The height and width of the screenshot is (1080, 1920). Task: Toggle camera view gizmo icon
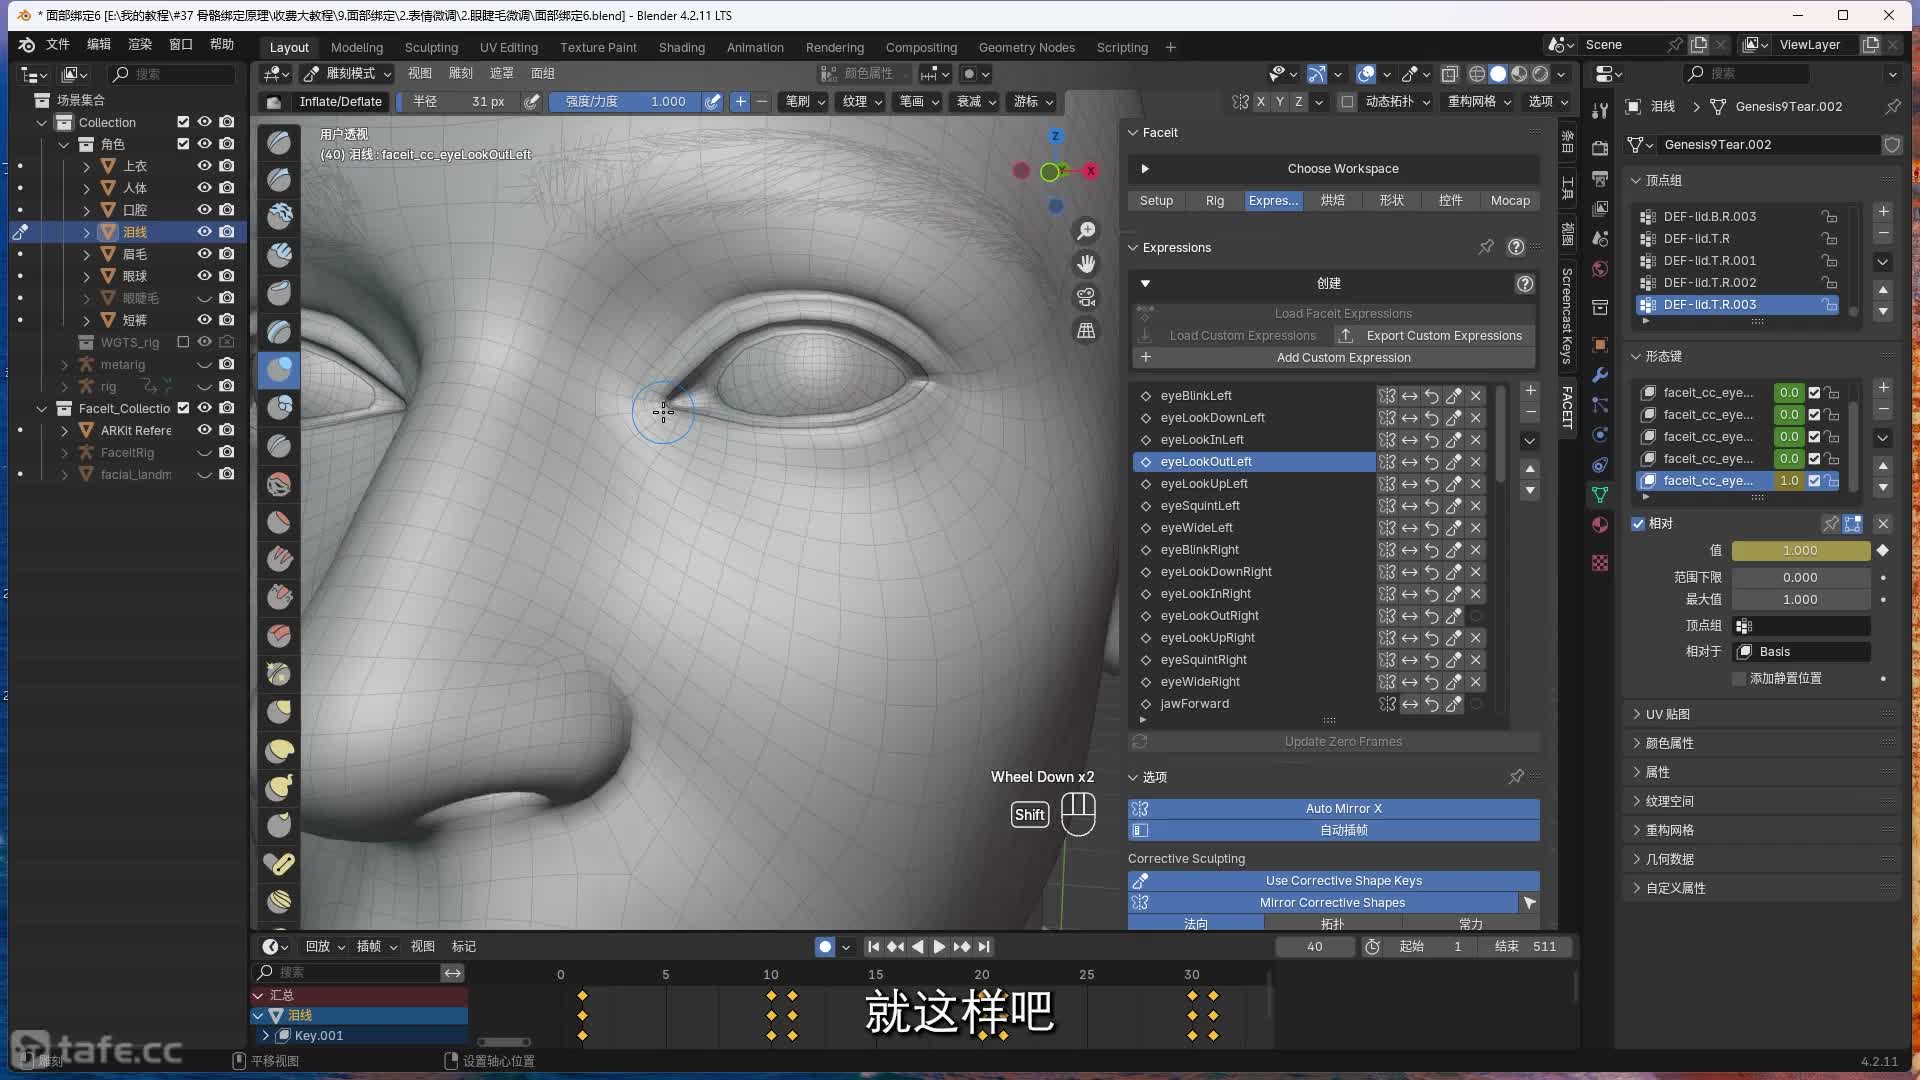click(x=1086, y=297)
